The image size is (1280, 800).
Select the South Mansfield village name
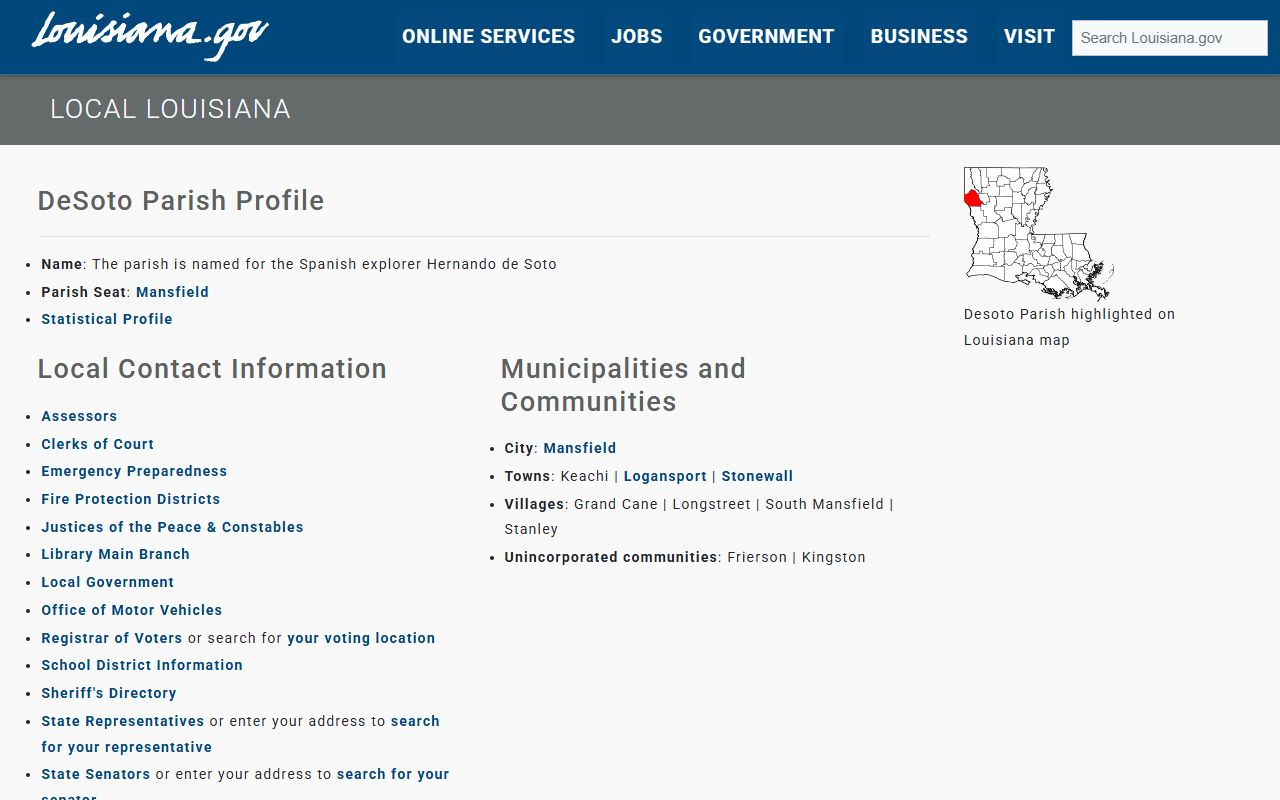point(825,504)
